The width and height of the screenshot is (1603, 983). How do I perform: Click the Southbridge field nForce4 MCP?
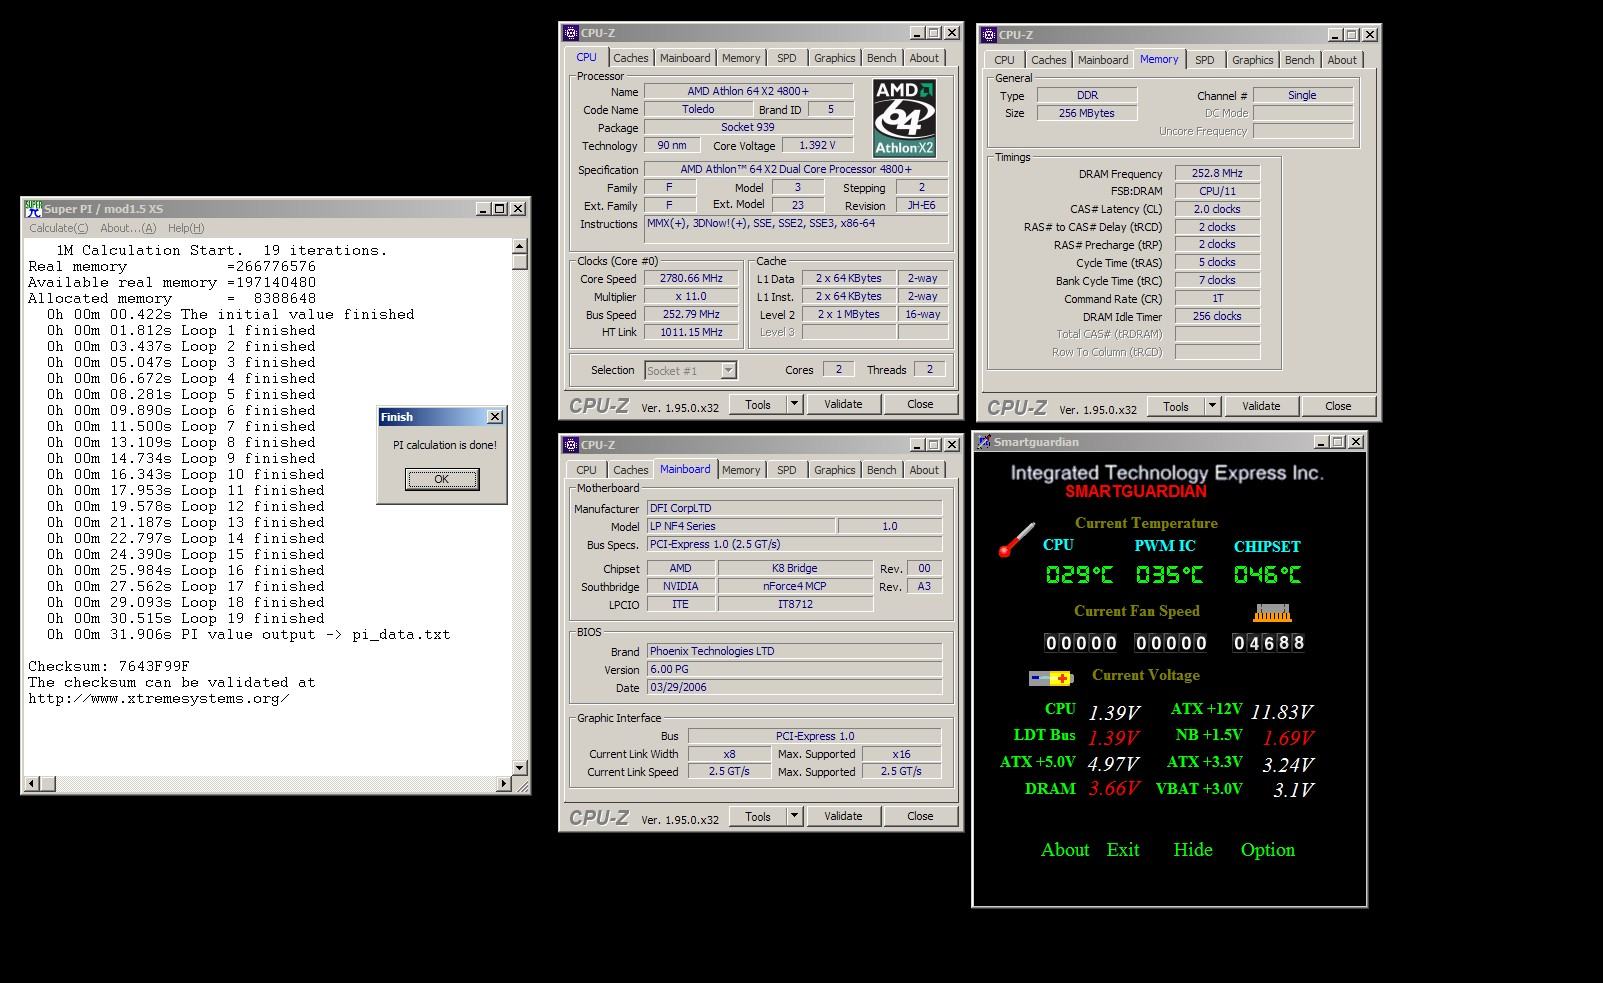[x=795, y=586]
